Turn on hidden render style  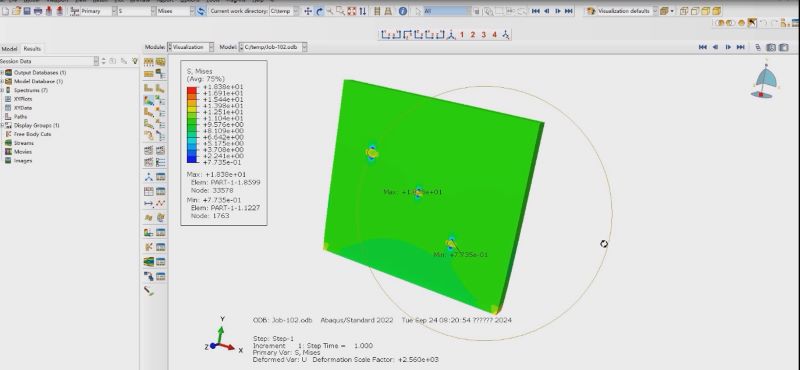click(694, 11)
